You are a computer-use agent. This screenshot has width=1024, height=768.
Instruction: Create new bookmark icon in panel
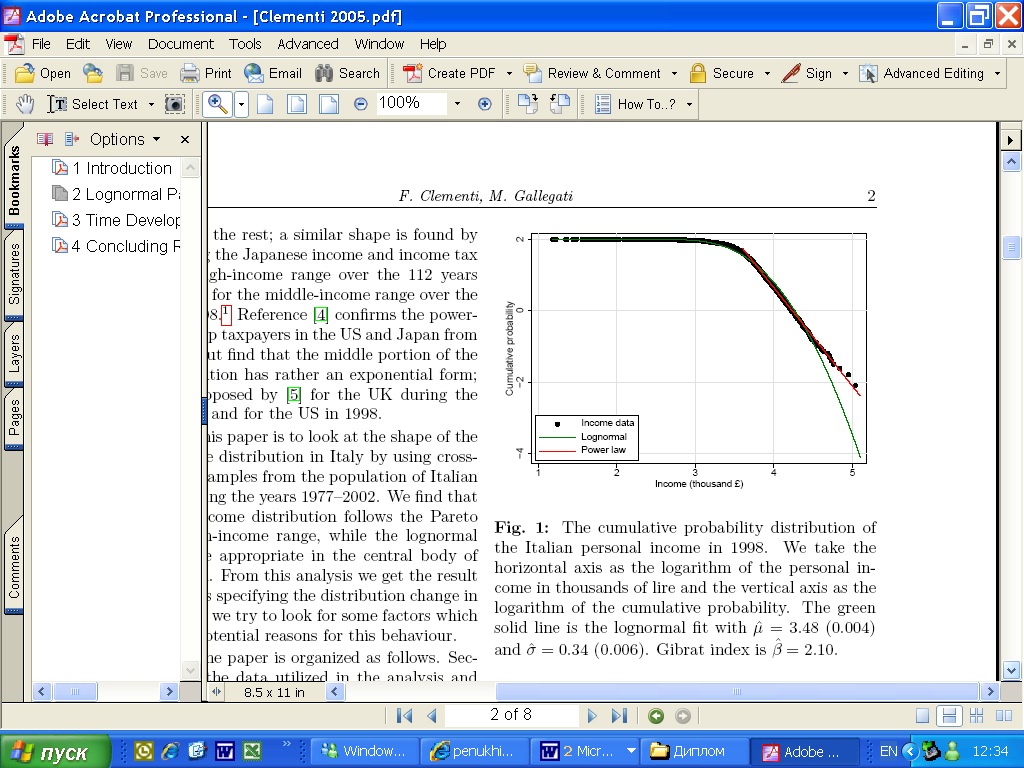point(72,139)
